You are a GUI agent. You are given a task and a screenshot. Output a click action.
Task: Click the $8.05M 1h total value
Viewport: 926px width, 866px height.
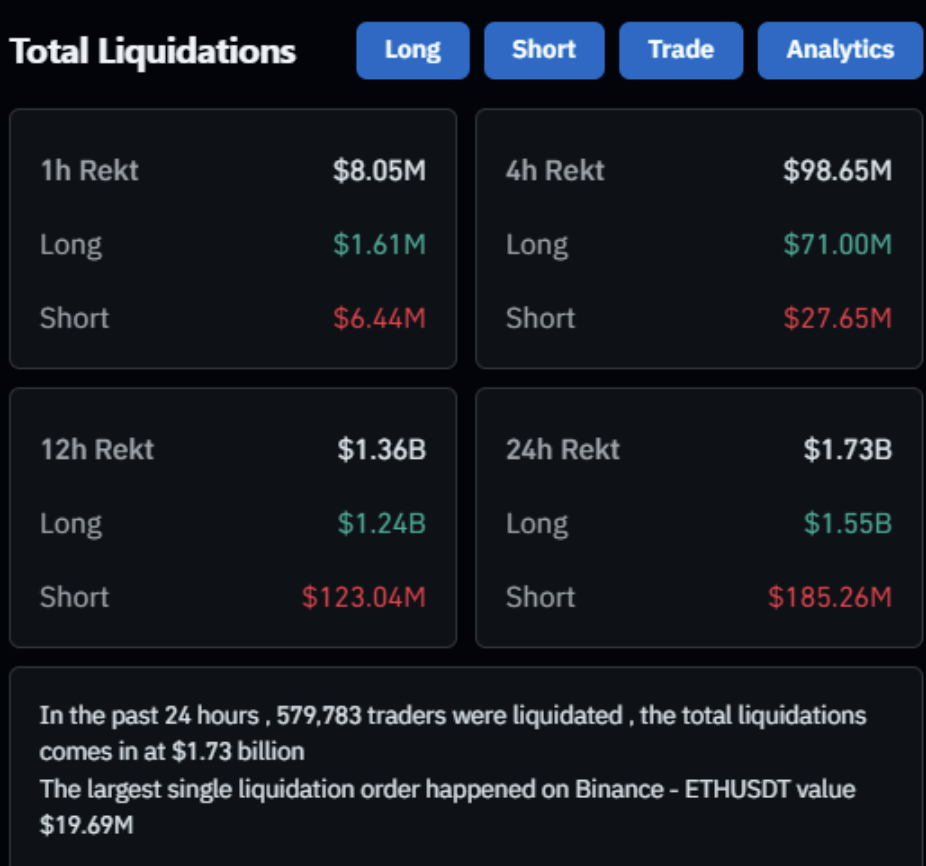(379, 170)
